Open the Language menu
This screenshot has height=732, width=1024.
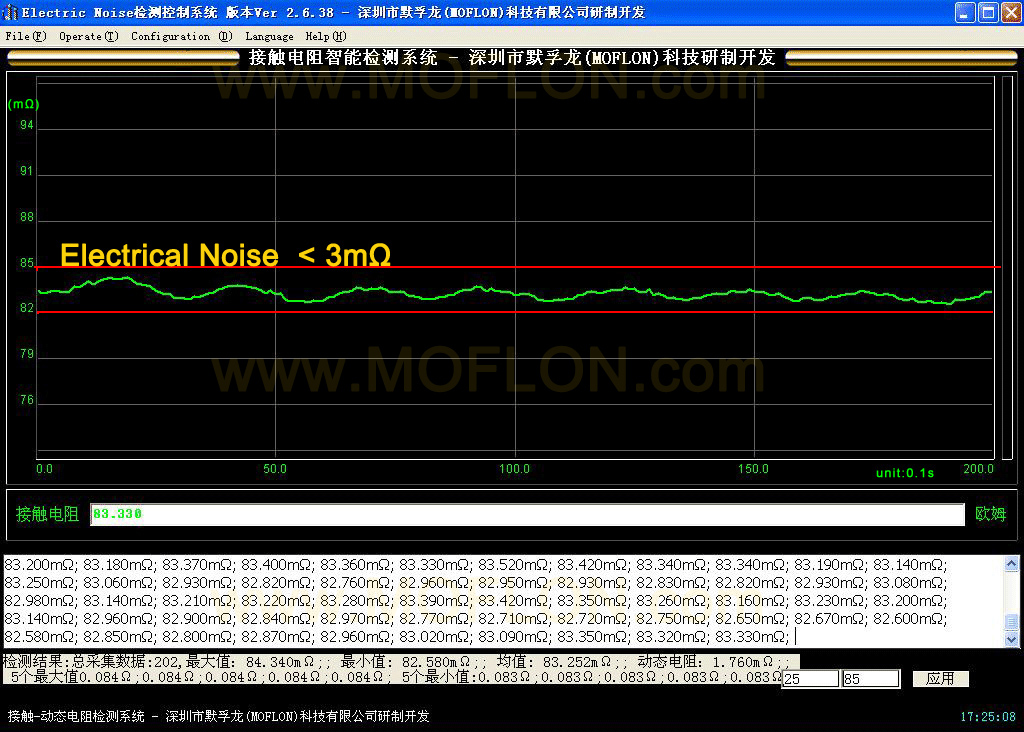click(x=269, y=37)
